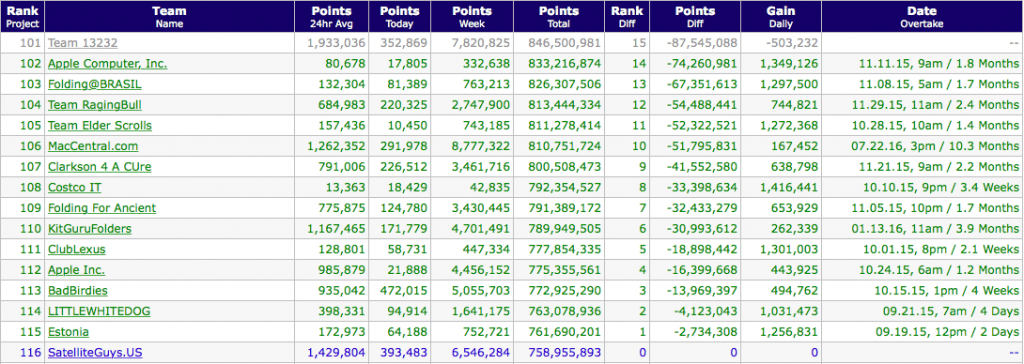Open the KitGuruFolders team link
Image resolution: width=1024 pixels, height=364 pixels.
89,229
